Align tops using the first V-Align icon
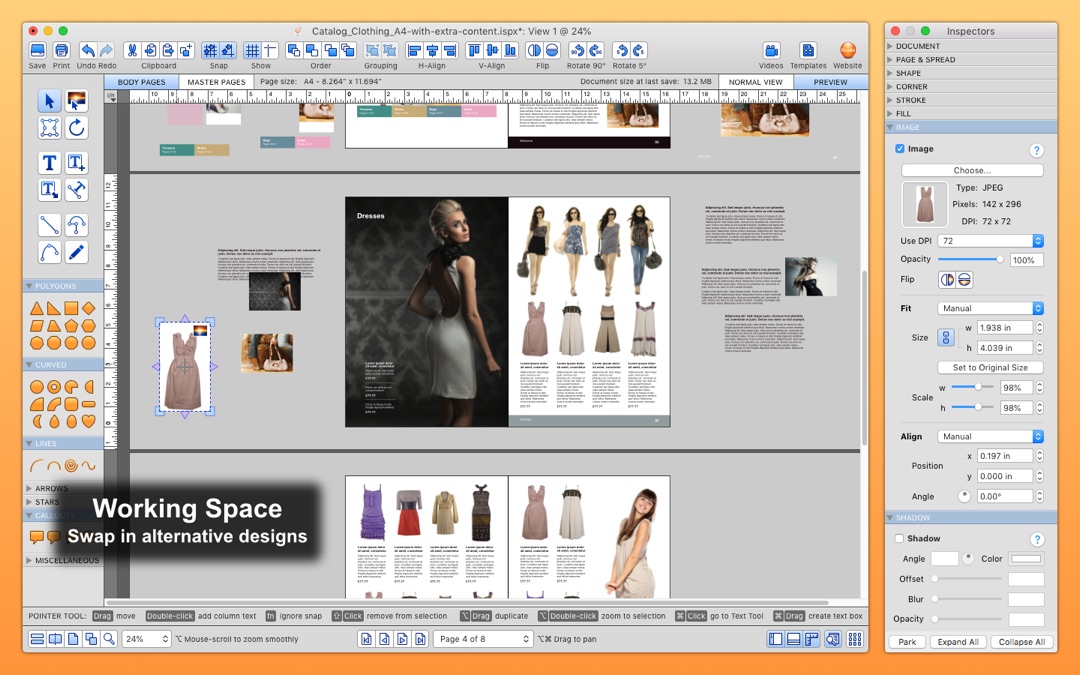1080x675 pixels. pyautogui.click(x=474, y=50)
